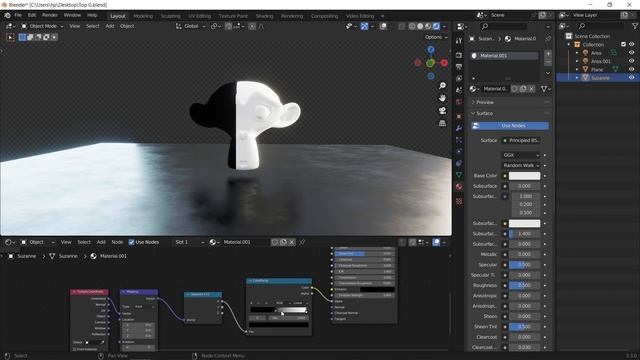Click the red X axis on the navigation gizmo
640x360 pixels.
point(444,63)
